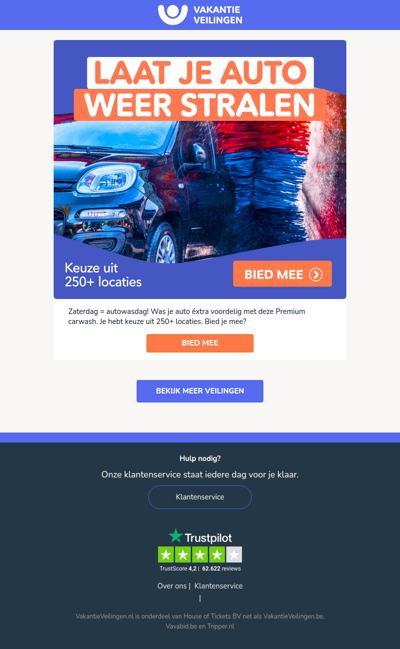Click the BIED MEE button below description
The width and height of the screenshot is (400, 649).
(x=200, y=343)
